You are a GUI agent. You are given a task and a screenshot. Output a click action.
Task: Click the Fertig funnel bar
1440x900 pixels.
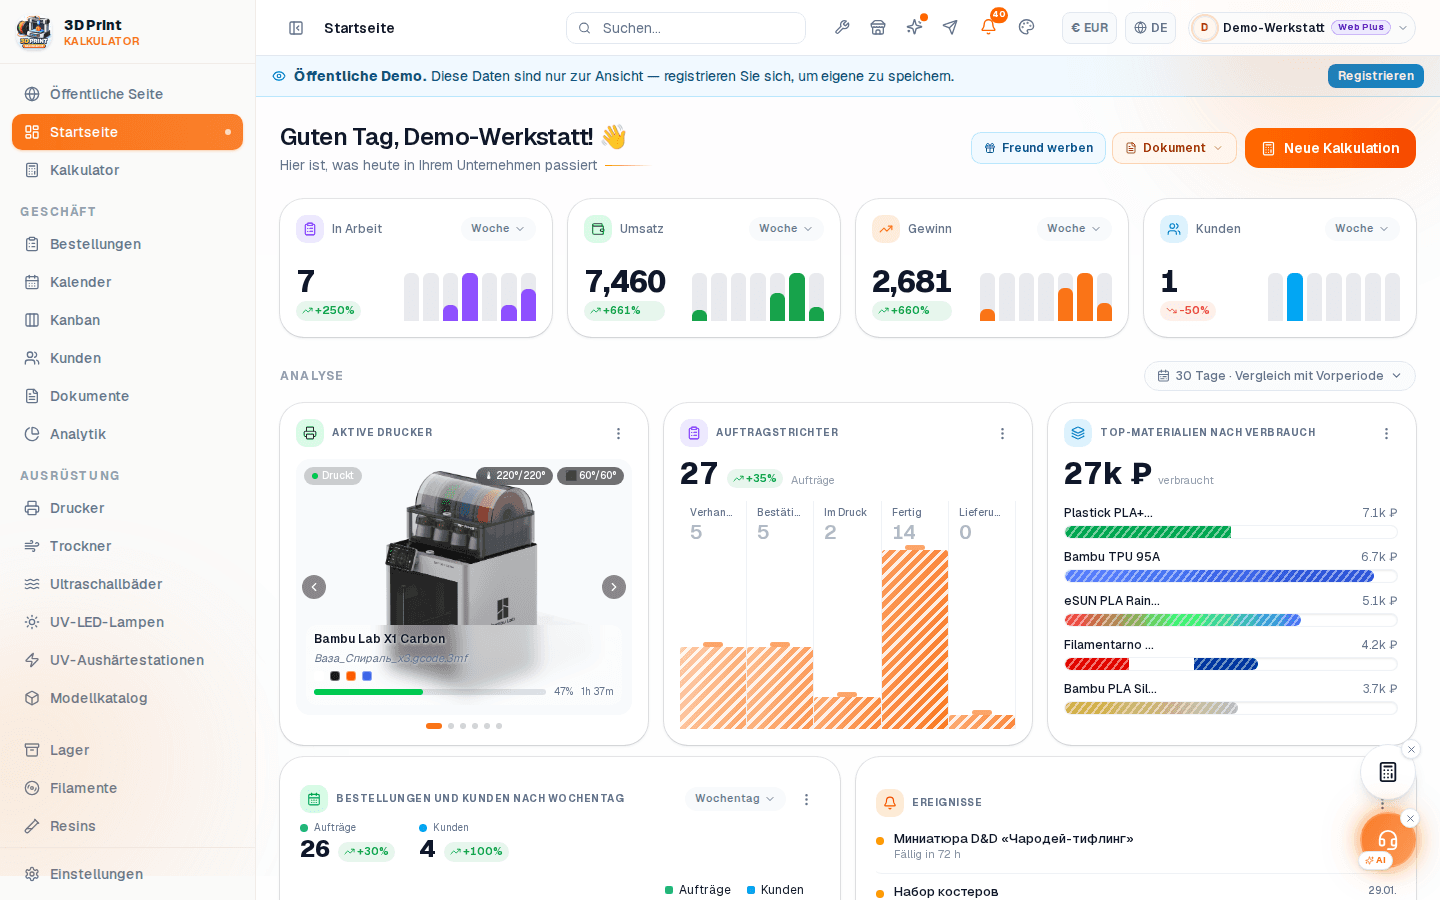tap(915, 638)
